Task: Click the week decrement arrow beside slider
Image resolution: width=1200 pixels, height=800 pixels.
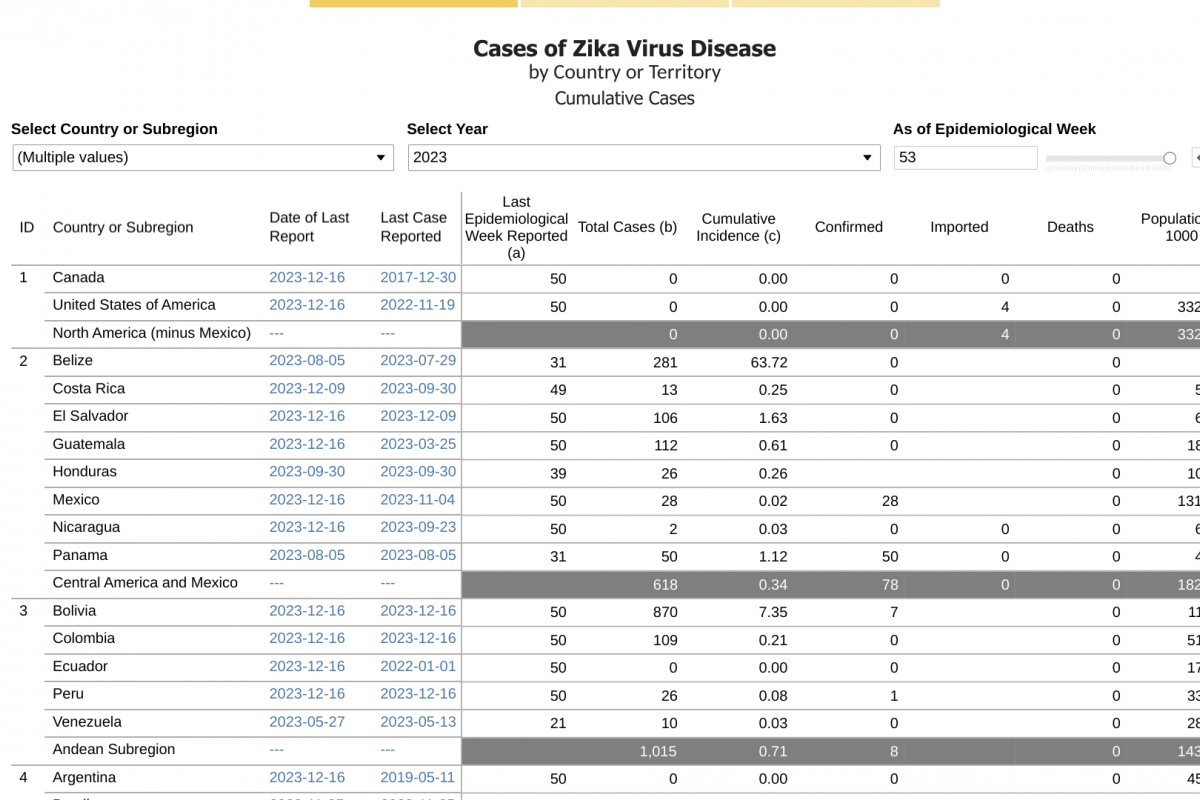Action: point(1196,158)
